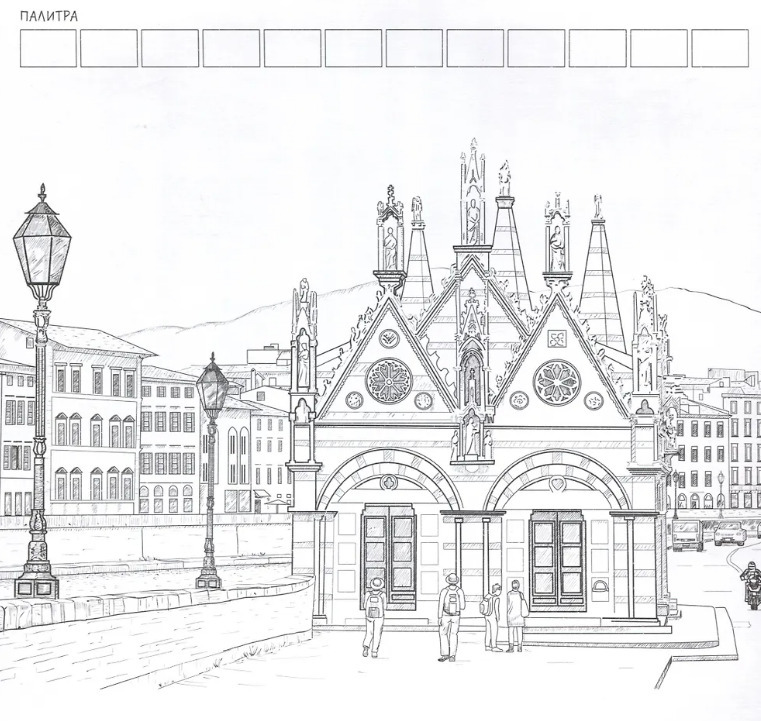Select the second palette box from the left

point(109,48)
